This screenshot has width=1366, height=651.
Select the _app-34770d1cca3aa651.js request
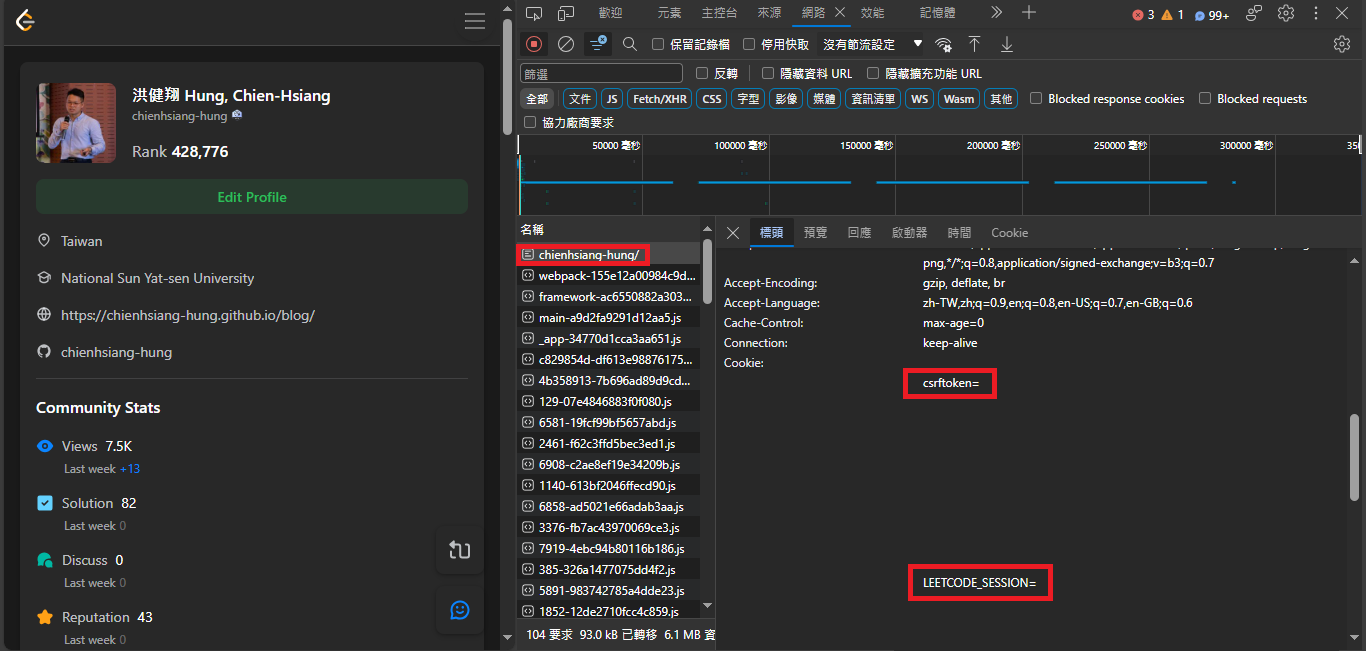(x=609, y=339)
